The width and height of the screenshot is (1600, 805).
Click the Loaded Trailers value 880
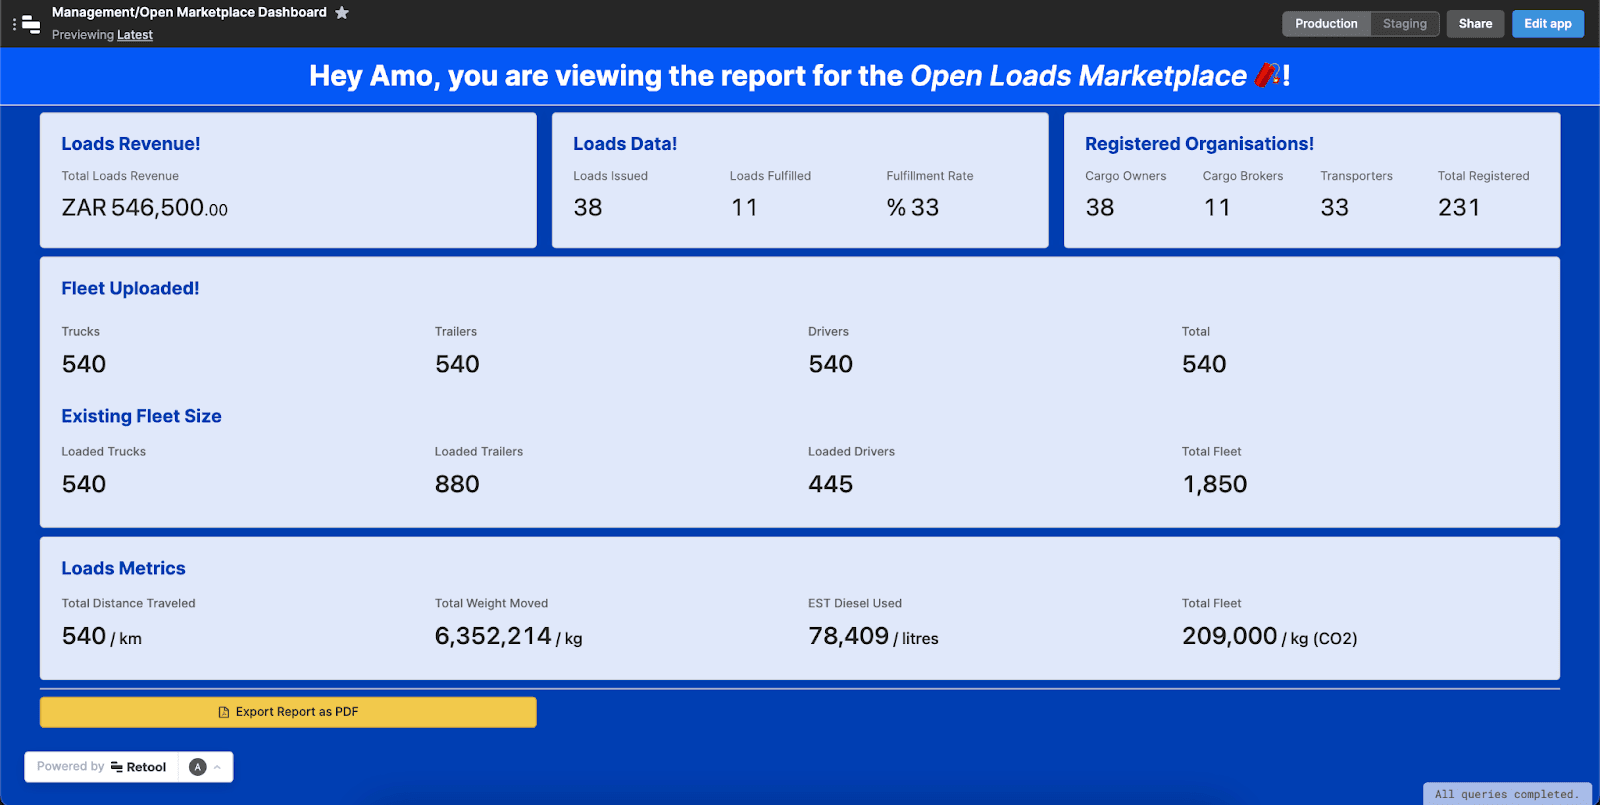tap(457, 484)
